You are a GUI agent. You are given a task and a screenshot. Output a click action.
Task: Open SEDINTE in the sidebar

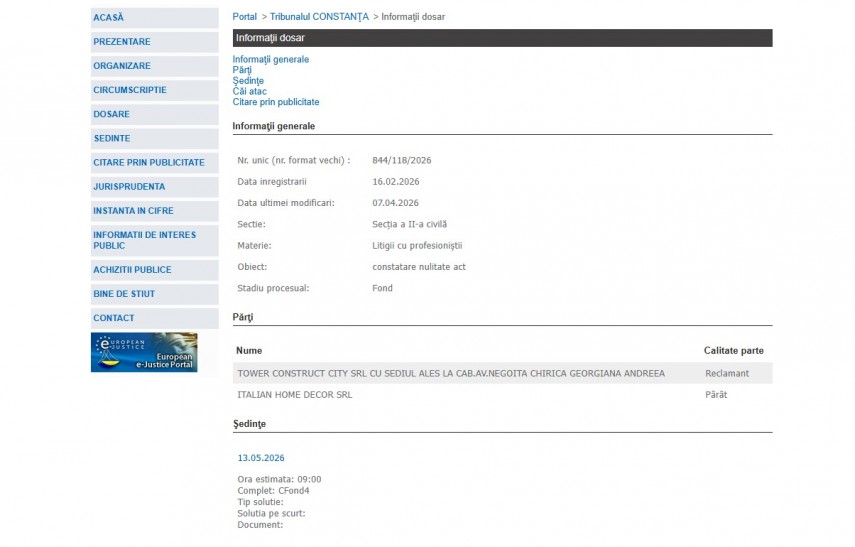[112, 138]
